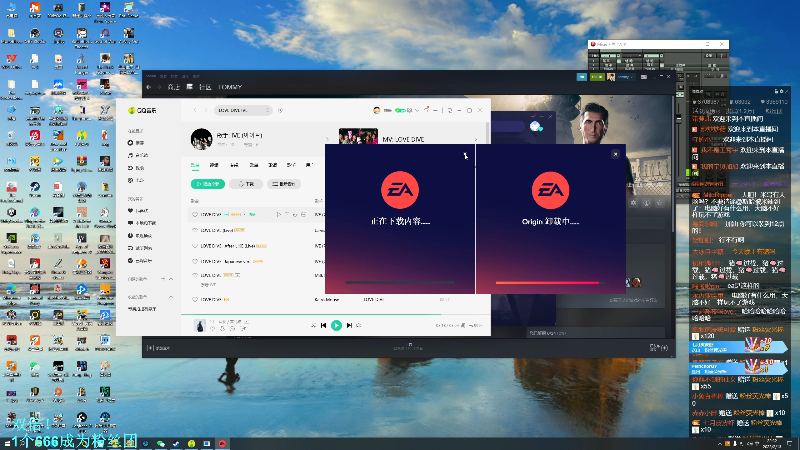Add highlighted LOVE DIVE row to playlist
Viewport: 800px width, 450px height.
(x=287, y=215)
